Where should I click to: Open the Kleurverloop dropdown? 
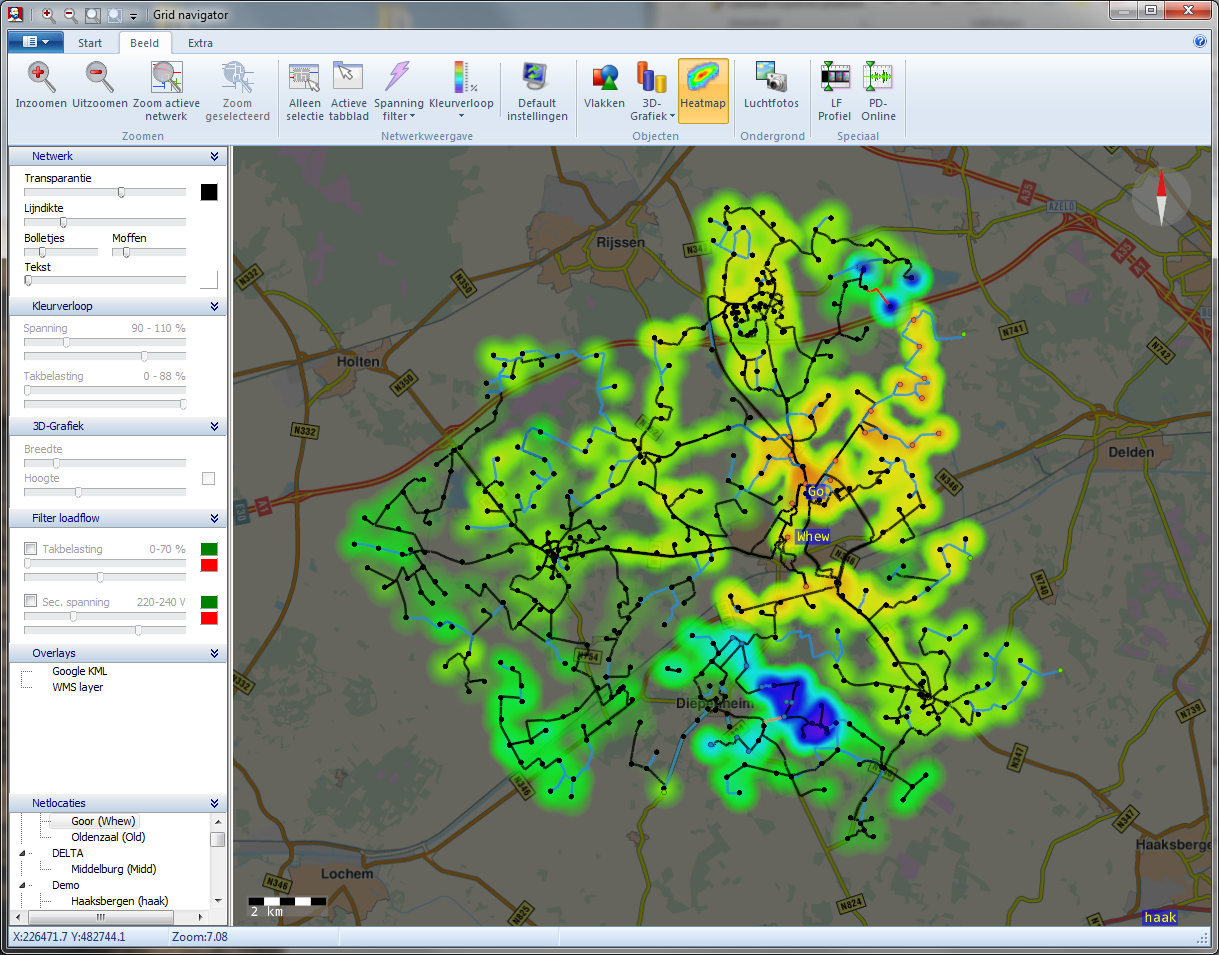pos(461,116)
